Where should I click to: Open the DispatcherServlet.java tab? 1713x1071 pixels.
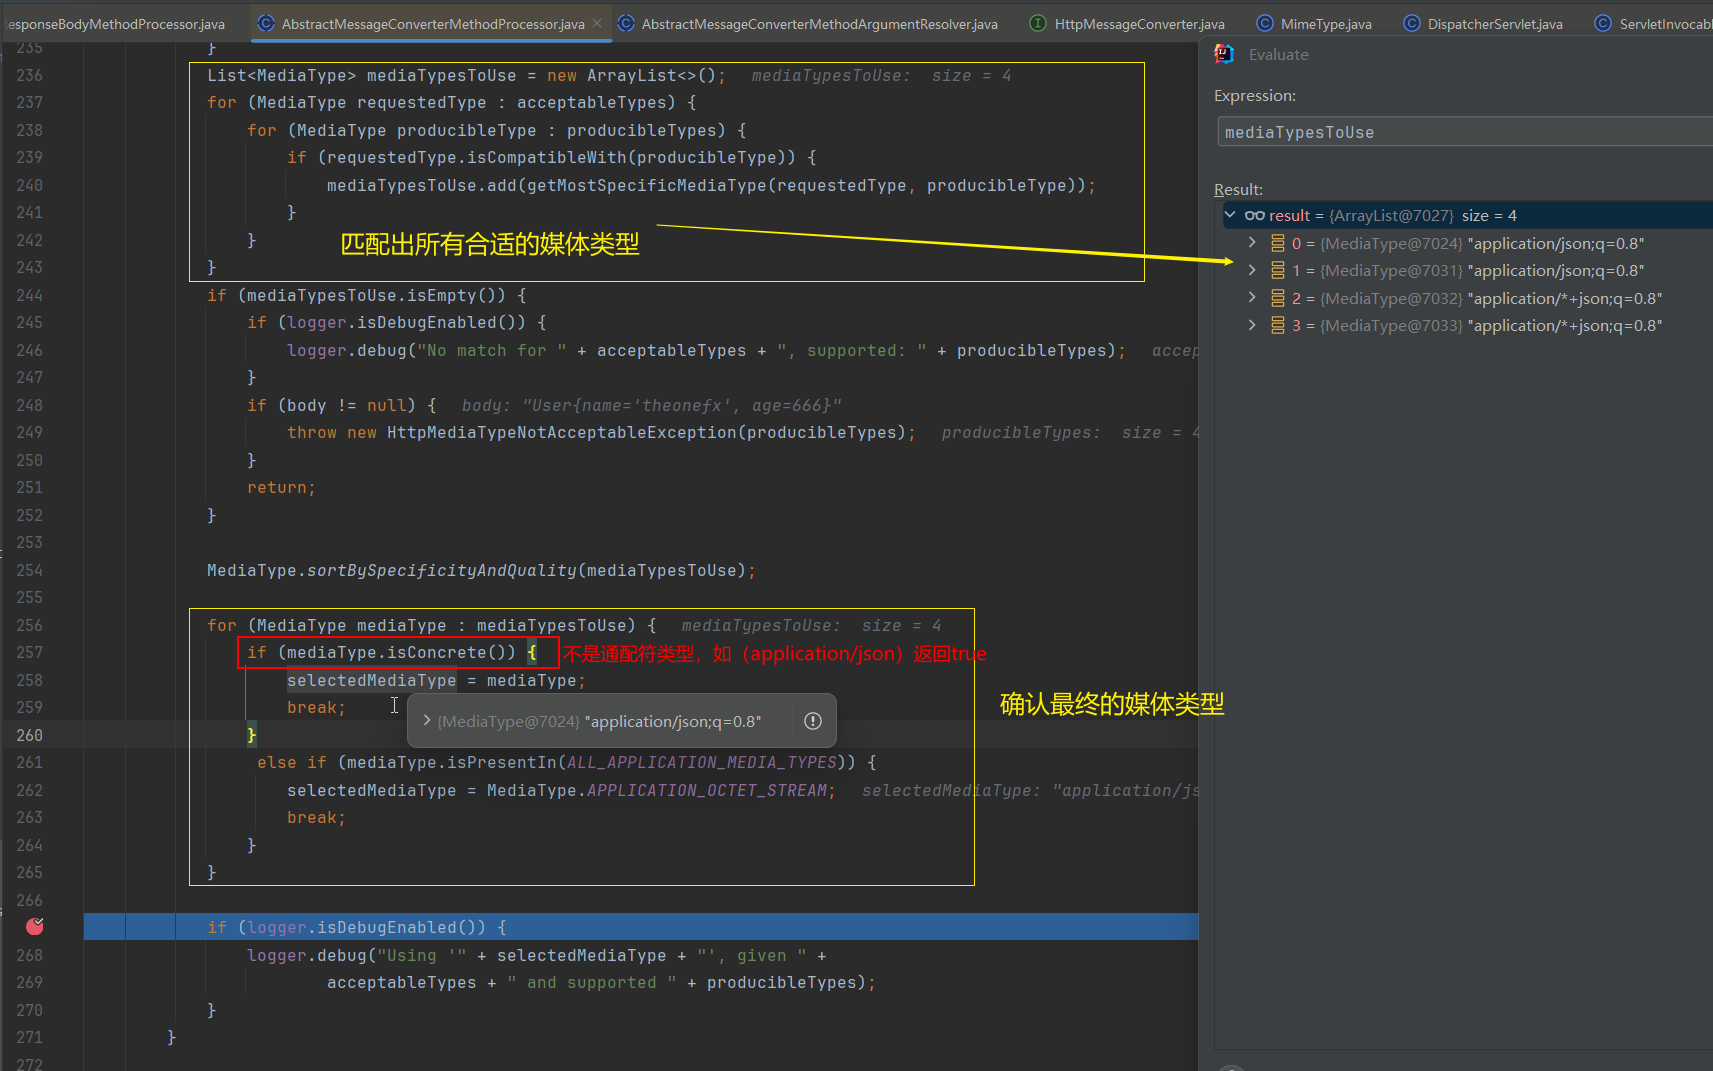pos(1494,23)
